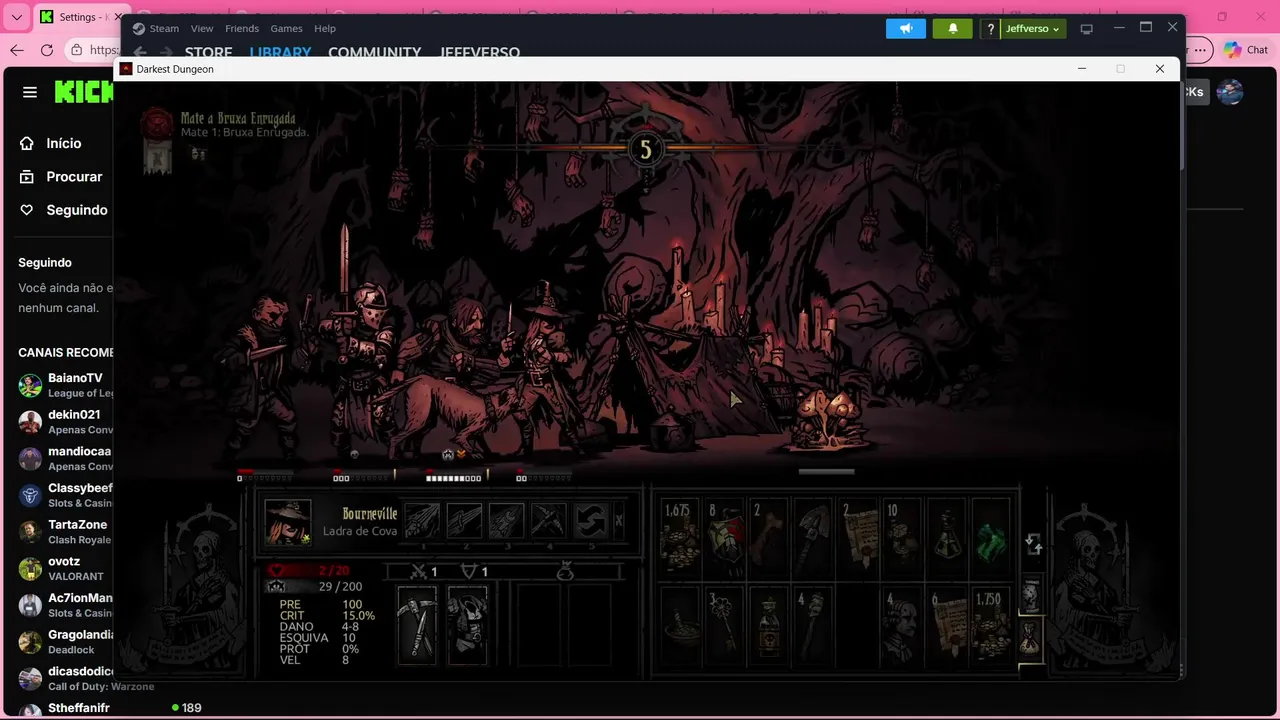Viewport: 1280px width, 720px height.
Task: Click the browser refresh button
Action: point(47,49)
